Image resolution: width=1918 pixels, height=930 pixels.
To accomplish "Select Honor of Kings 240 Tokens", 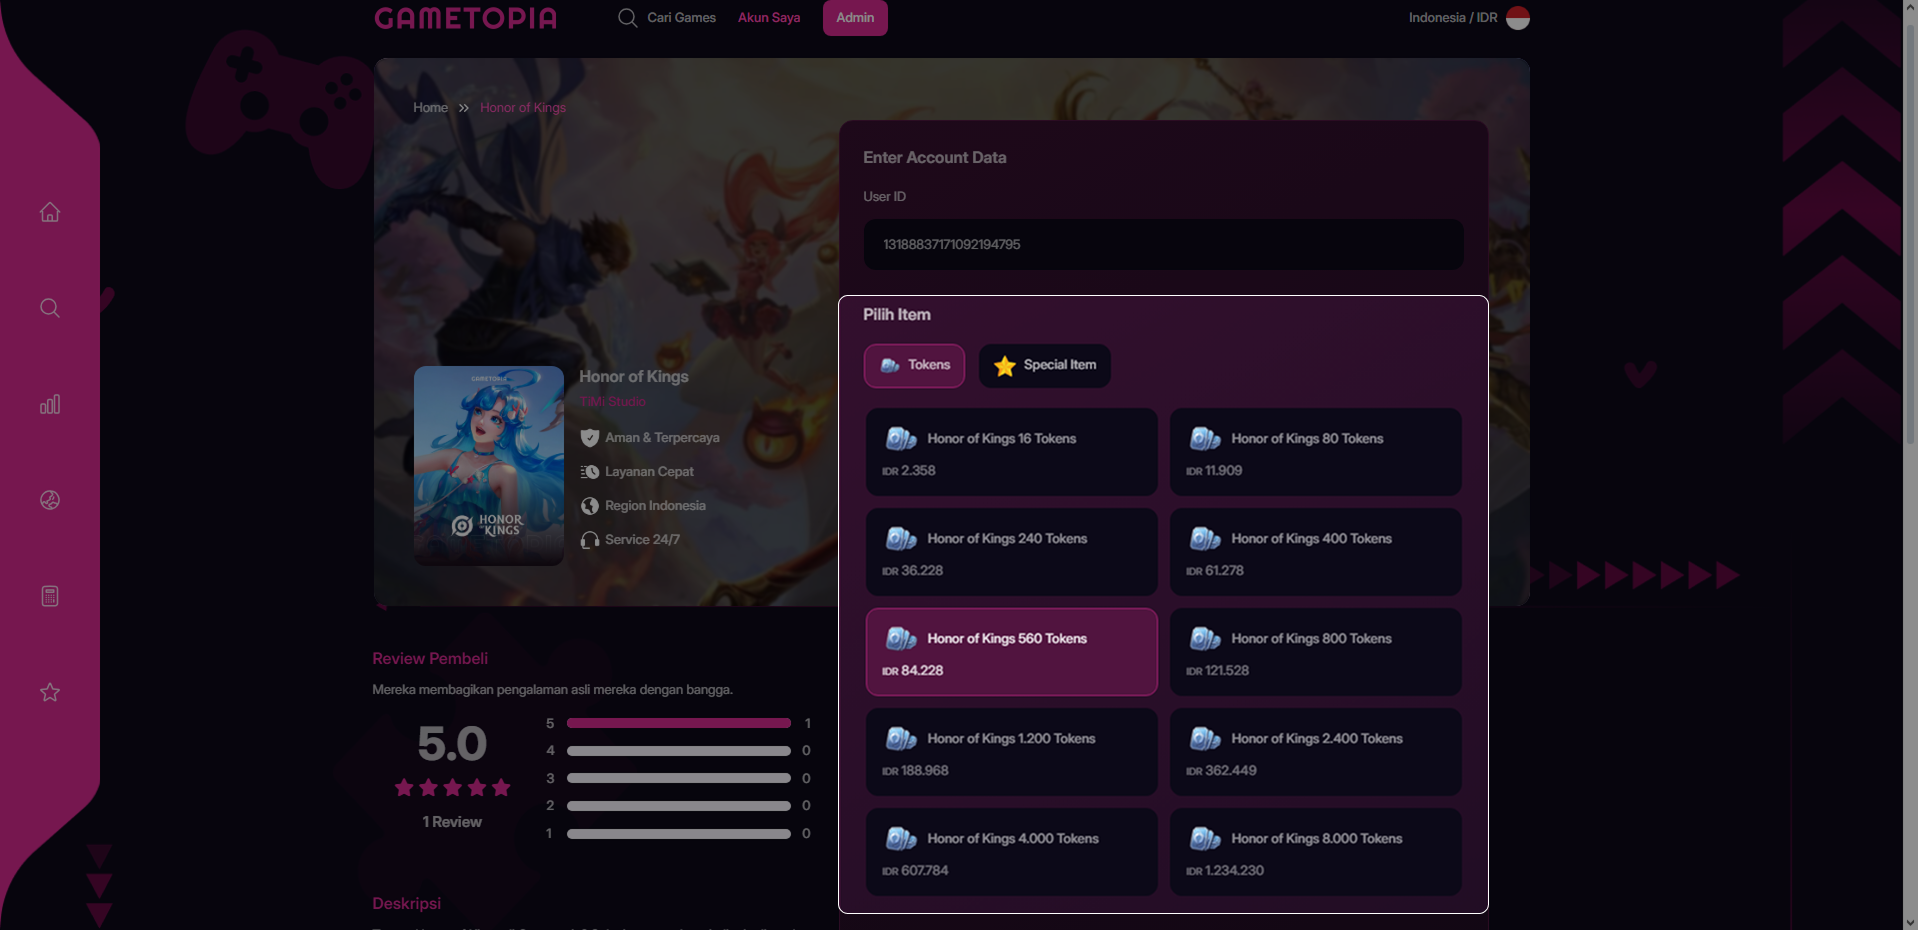I will click(x=1011, y=552).
